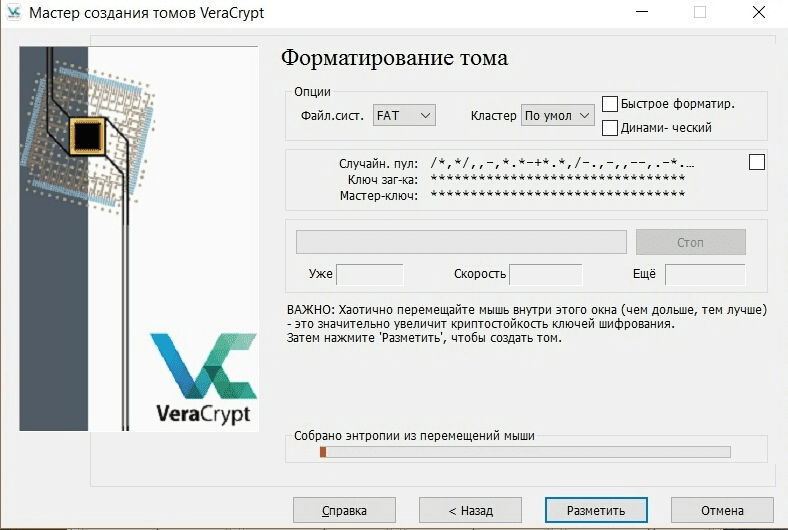This screenshot has width=788, height=530.
Task: Open the Кластер По умол dropdown
Action: (557, 116)
